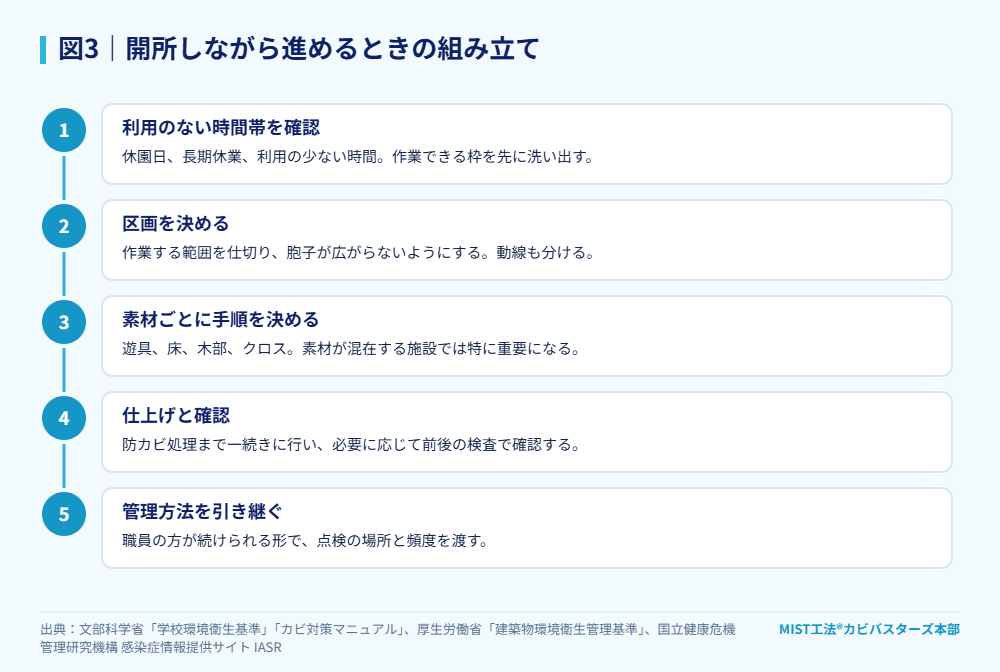
Task: Click the description starting 作業する範囲を仕切り
Action: coord(358,252)
